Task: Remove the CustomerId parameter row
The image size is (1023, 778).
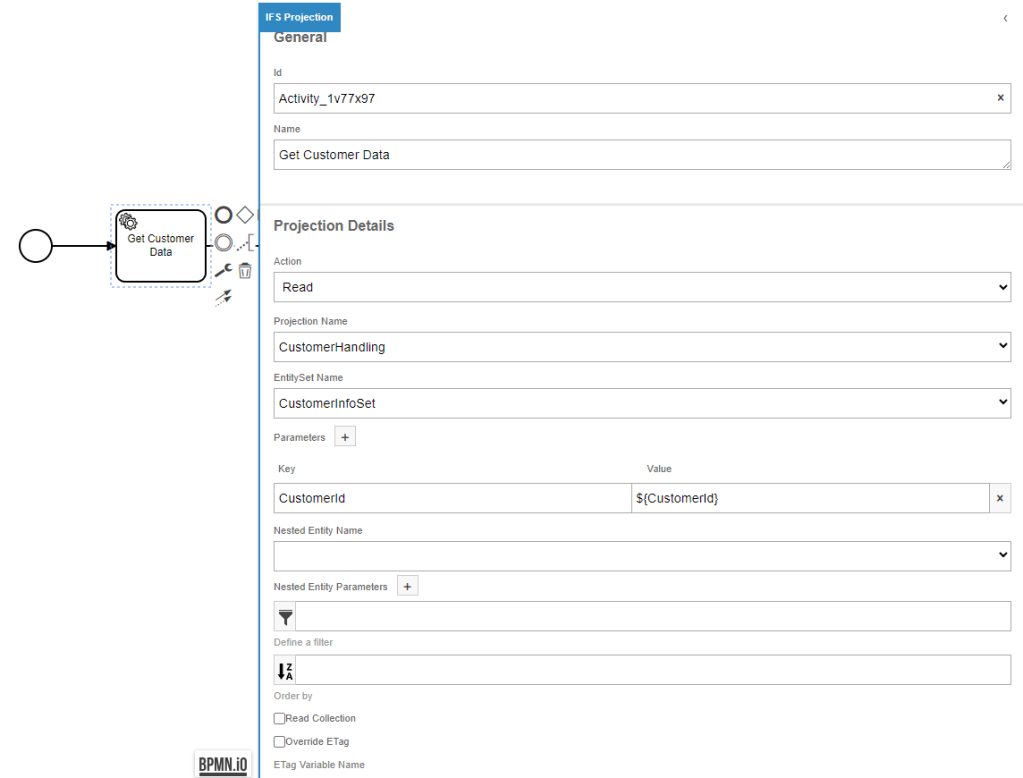Action: 1000,498
